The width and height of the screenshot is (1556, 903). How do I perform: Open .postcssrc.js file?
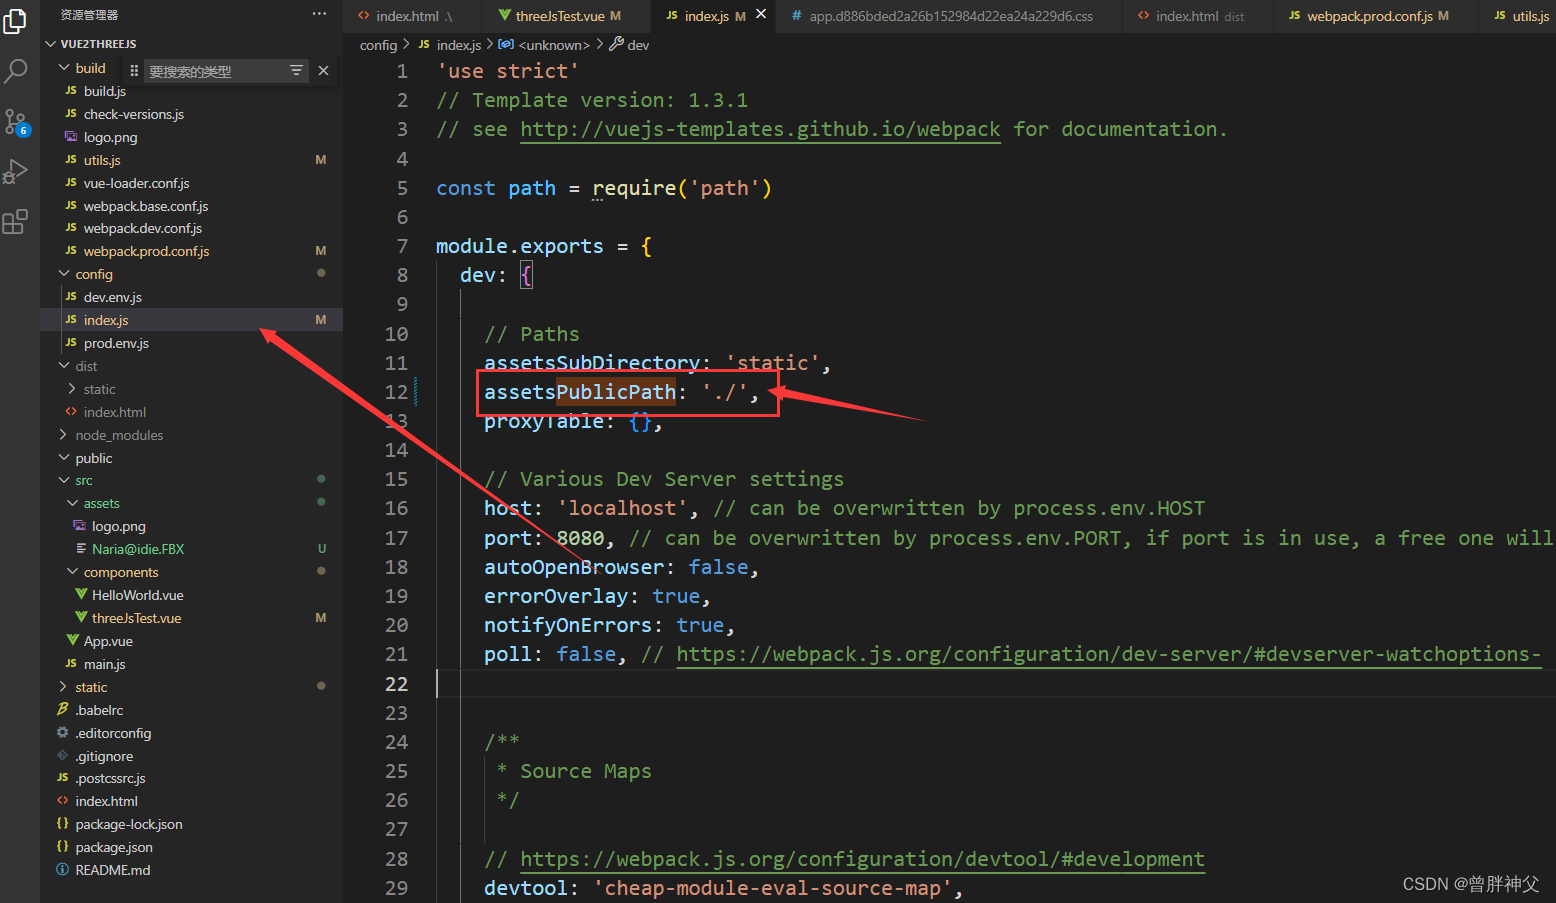110,778
